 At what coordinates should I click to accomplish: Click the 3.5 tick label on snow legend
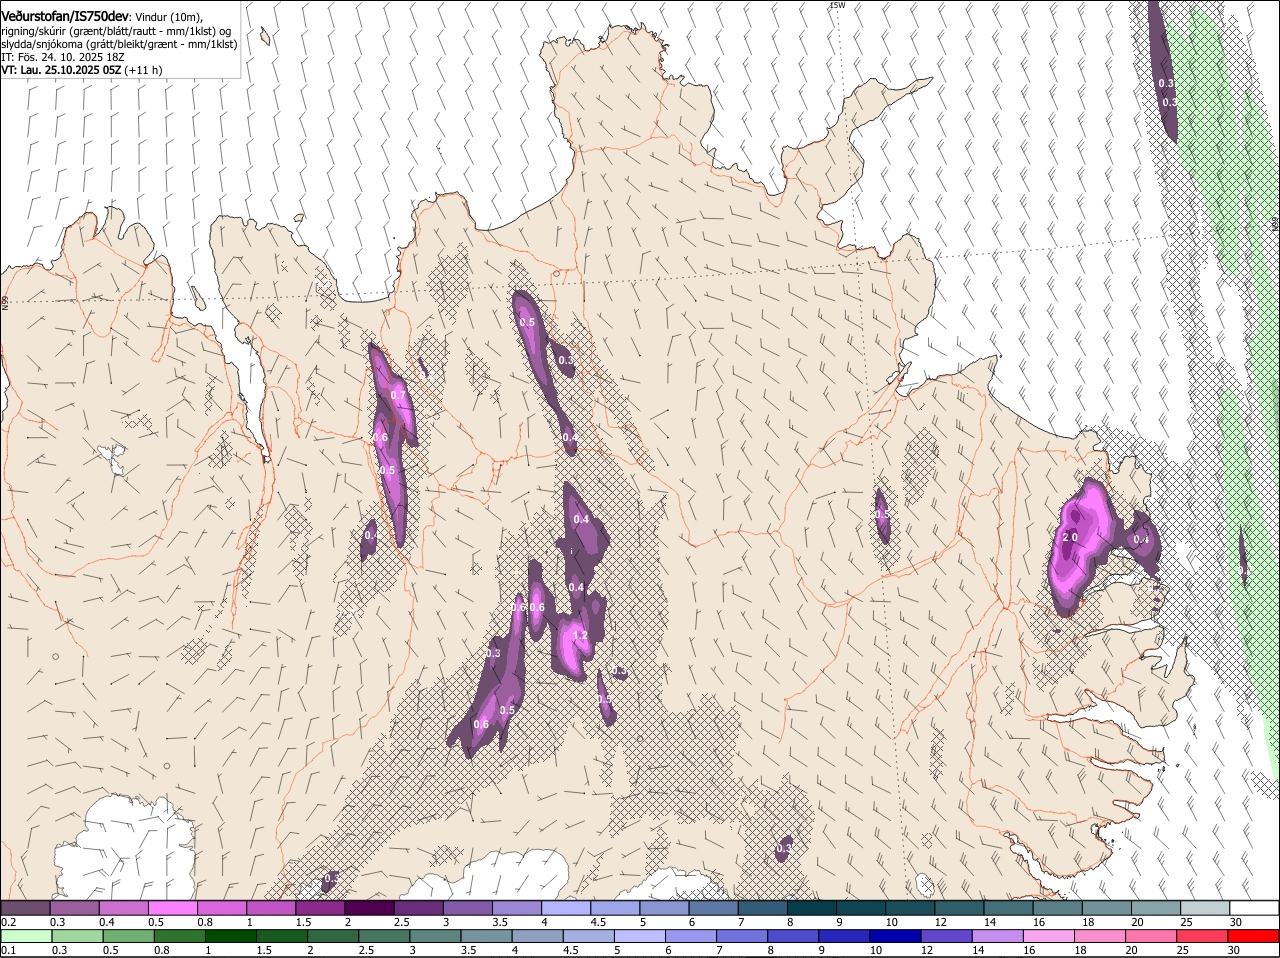click(x=500, y=921)
